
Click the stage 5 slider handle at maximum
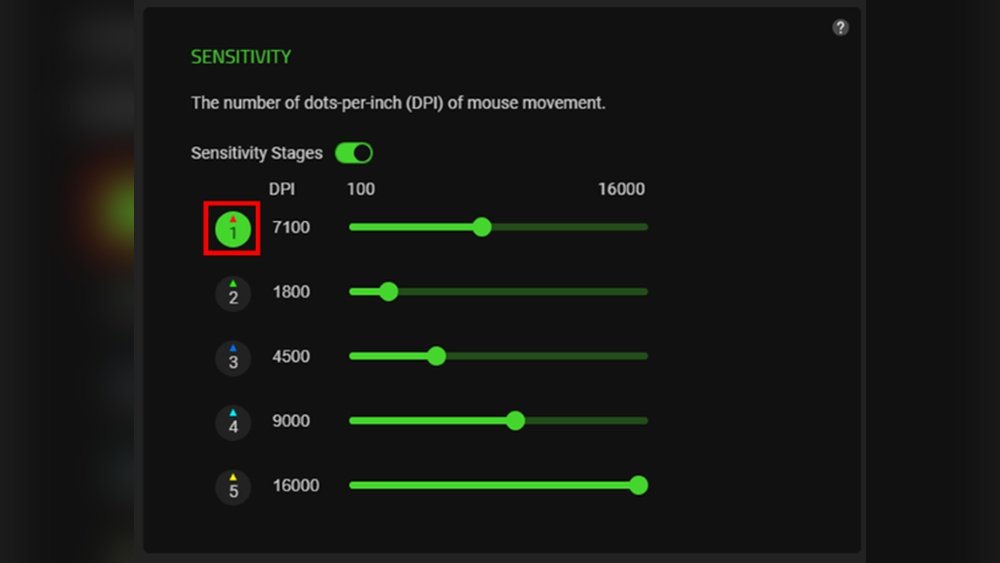(x=639, y=486)
